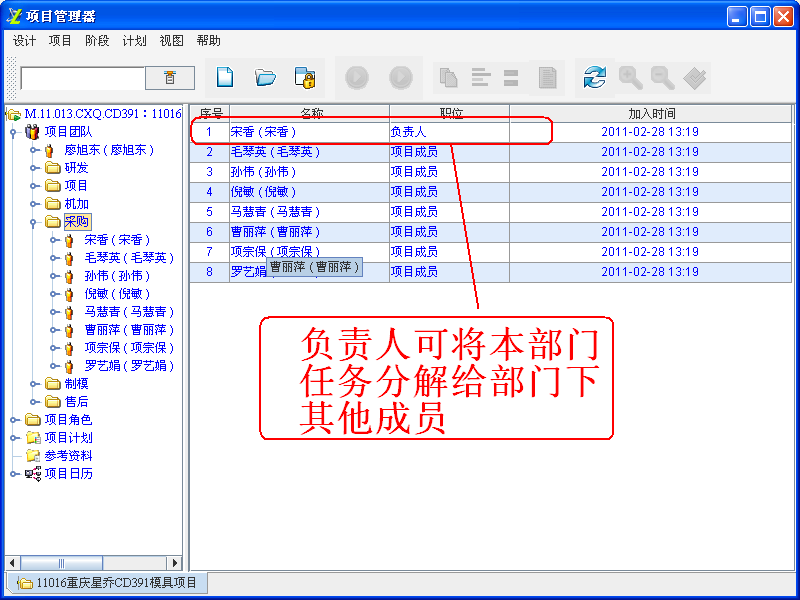Click the locked folder toolbar icon
This screenshot has height=600, width=800.
tap(306, 78)
